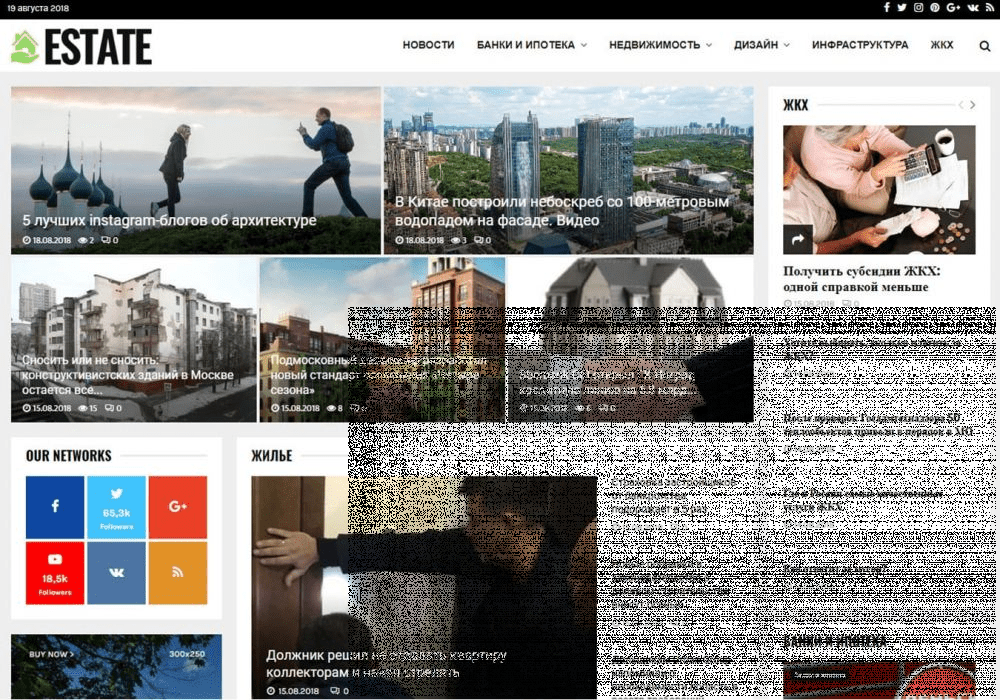Image resolution: width=1000 pixels, height=700 pixels.
Task: Click next arrow in the ЖКХ widget carousel
Action: coord(974,105)
